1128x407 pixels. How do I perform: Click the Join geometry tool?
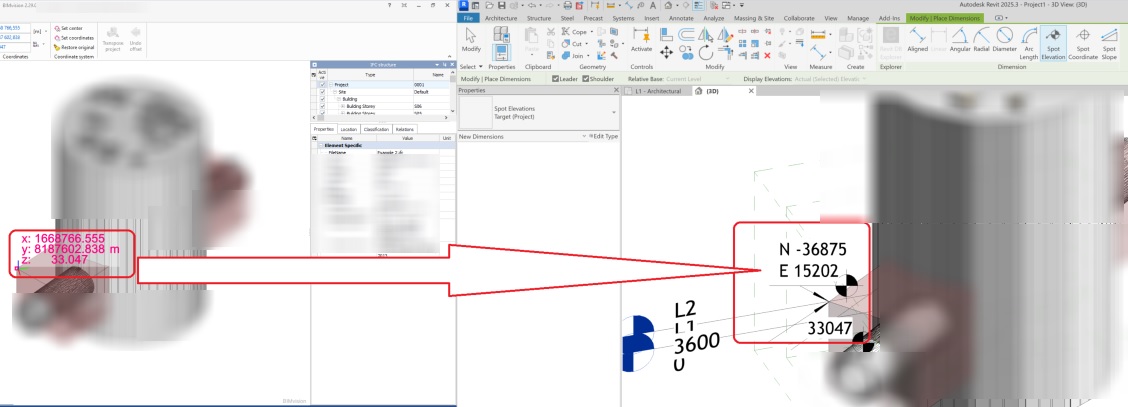coord(573,55)
